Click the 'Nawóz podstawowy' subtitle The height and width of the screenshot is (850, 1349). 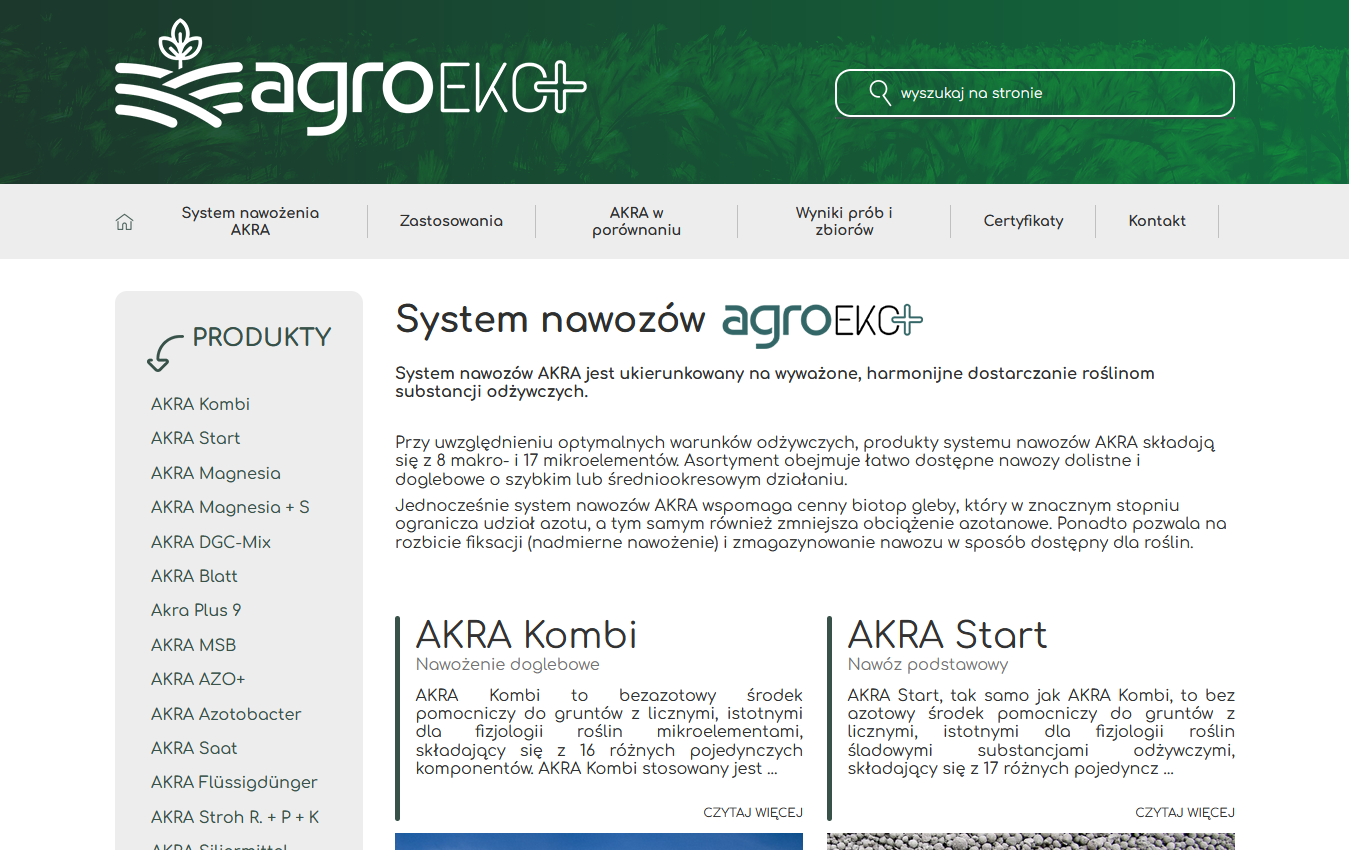click(928, 664)
